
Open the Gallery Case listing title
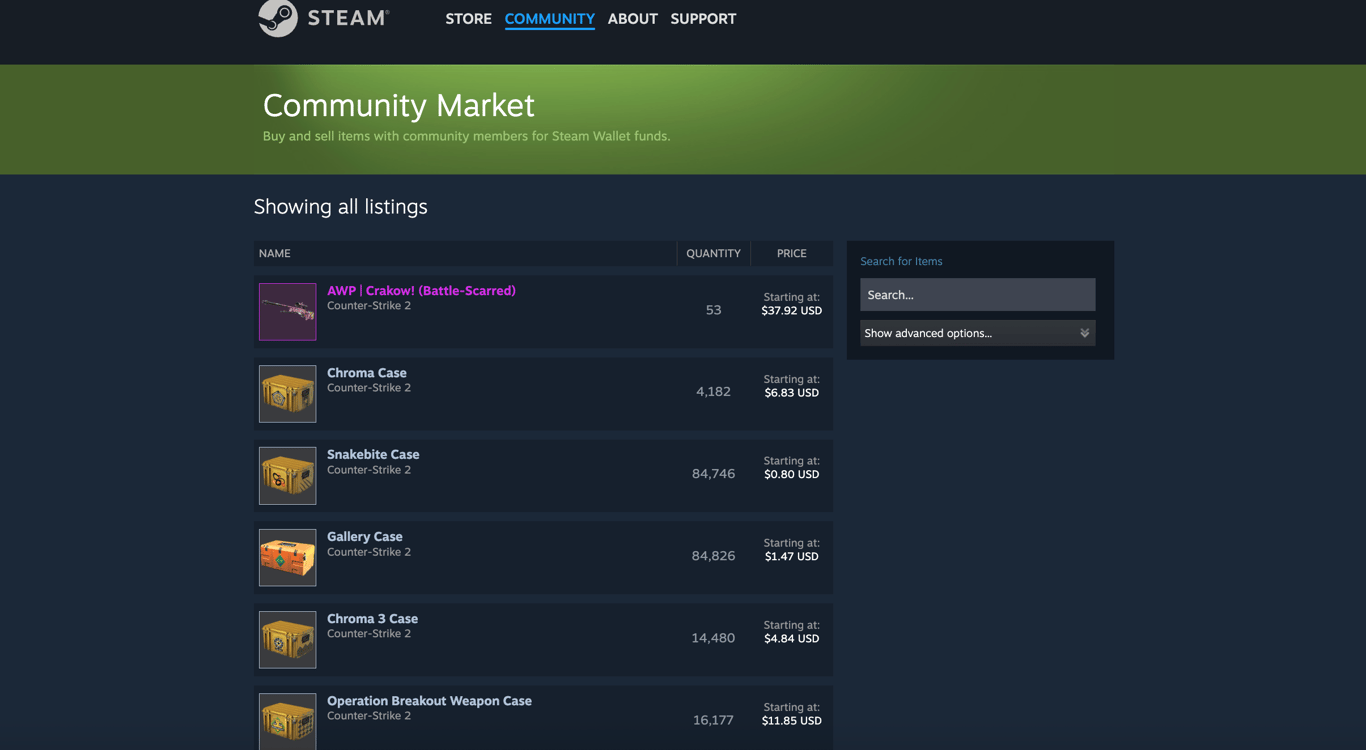tap(365, 537)
